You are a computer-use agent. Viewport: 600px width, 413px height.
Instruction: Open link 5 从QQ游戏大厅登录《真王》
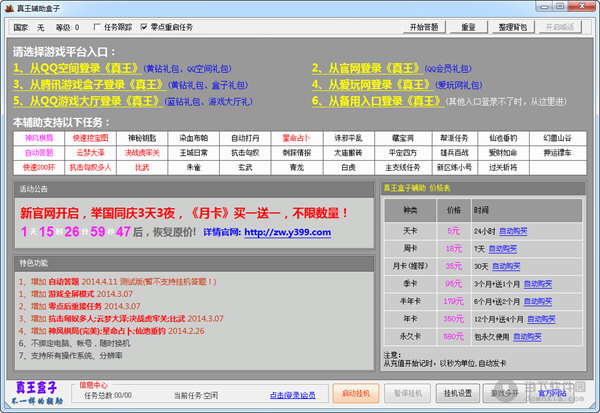[x=87, y=101]
